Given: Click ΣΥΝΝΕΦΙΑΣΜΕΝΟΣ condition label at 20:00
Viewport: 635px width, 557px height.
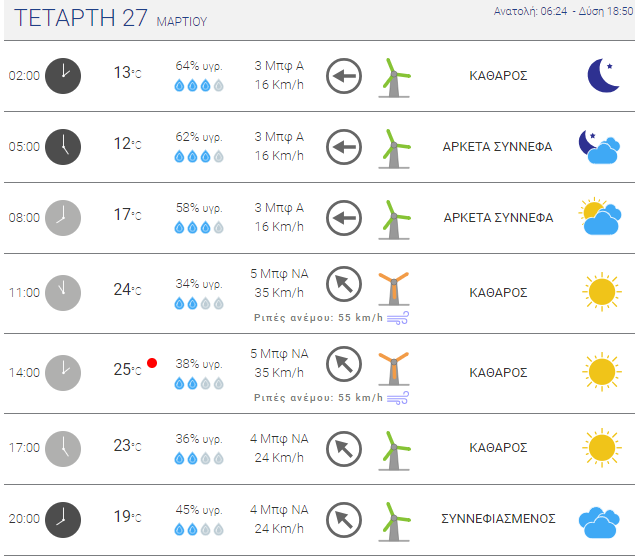Looking at the screenshot, I should [x=497, y=519].
